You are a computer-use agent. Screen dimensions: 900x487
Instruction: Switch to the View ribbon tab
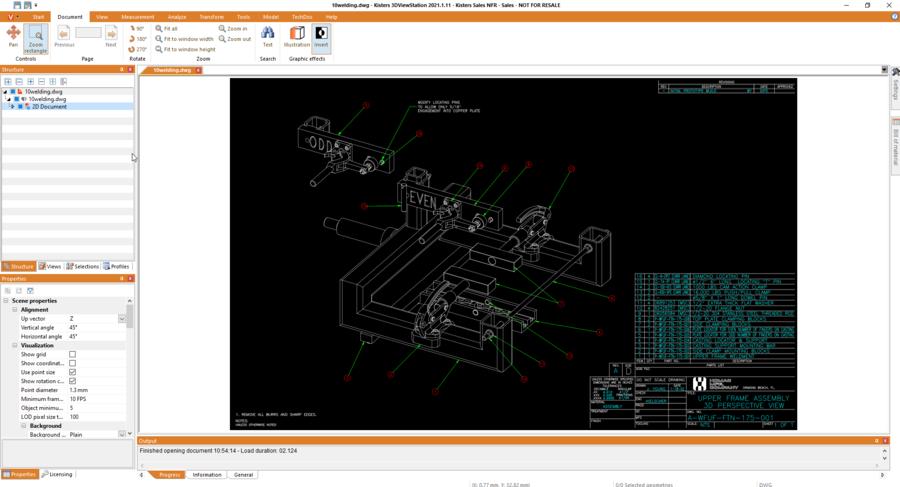(x=102, y=17)
